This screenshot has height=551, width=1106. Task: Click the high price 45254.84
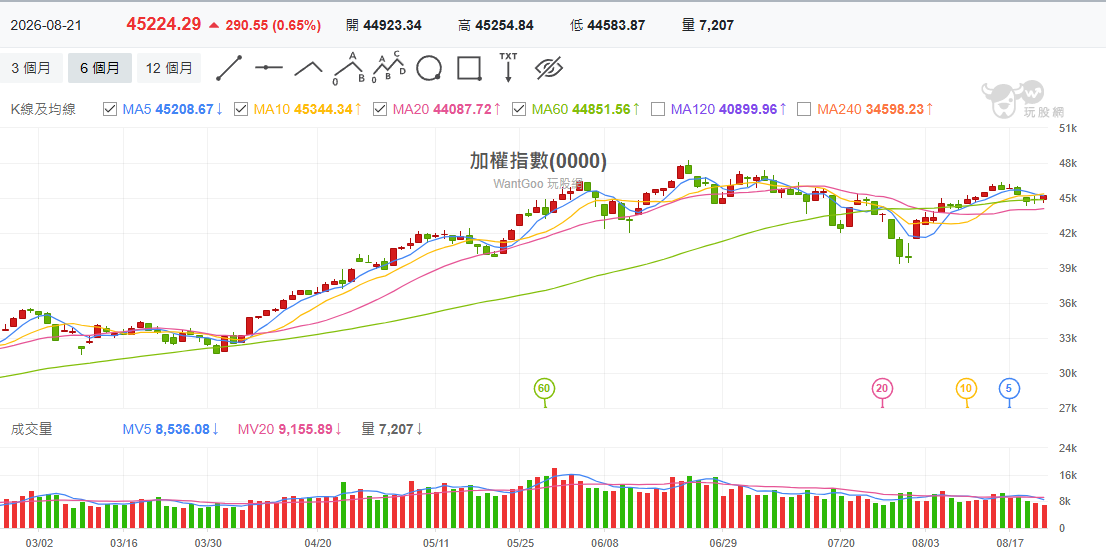[504, 25]
